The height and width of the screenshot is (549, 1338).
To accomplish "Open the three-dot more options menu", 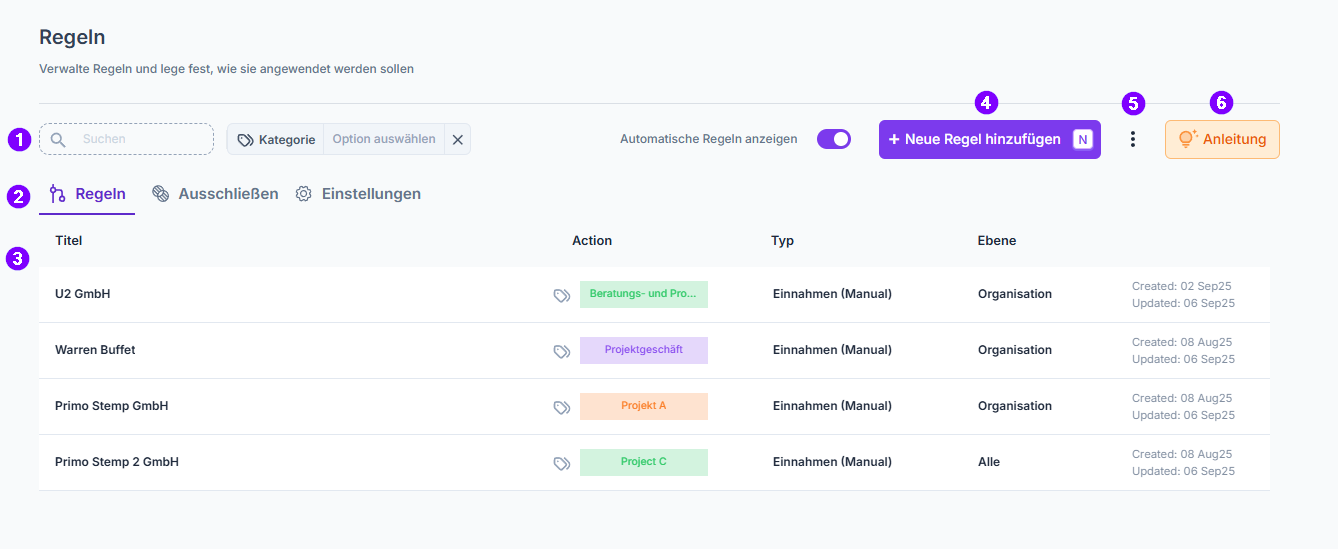I will point(1132,140).
